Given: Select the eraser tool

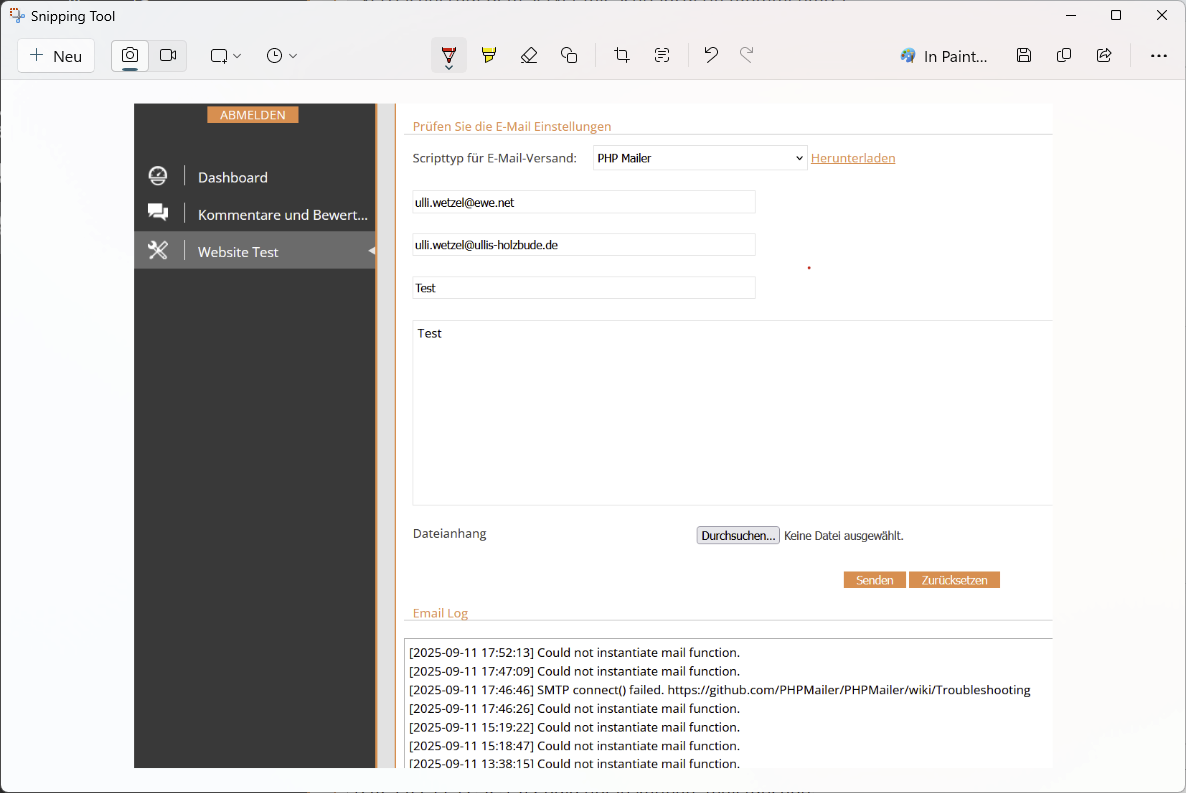Looking at the screenshot, I should 529,55.
